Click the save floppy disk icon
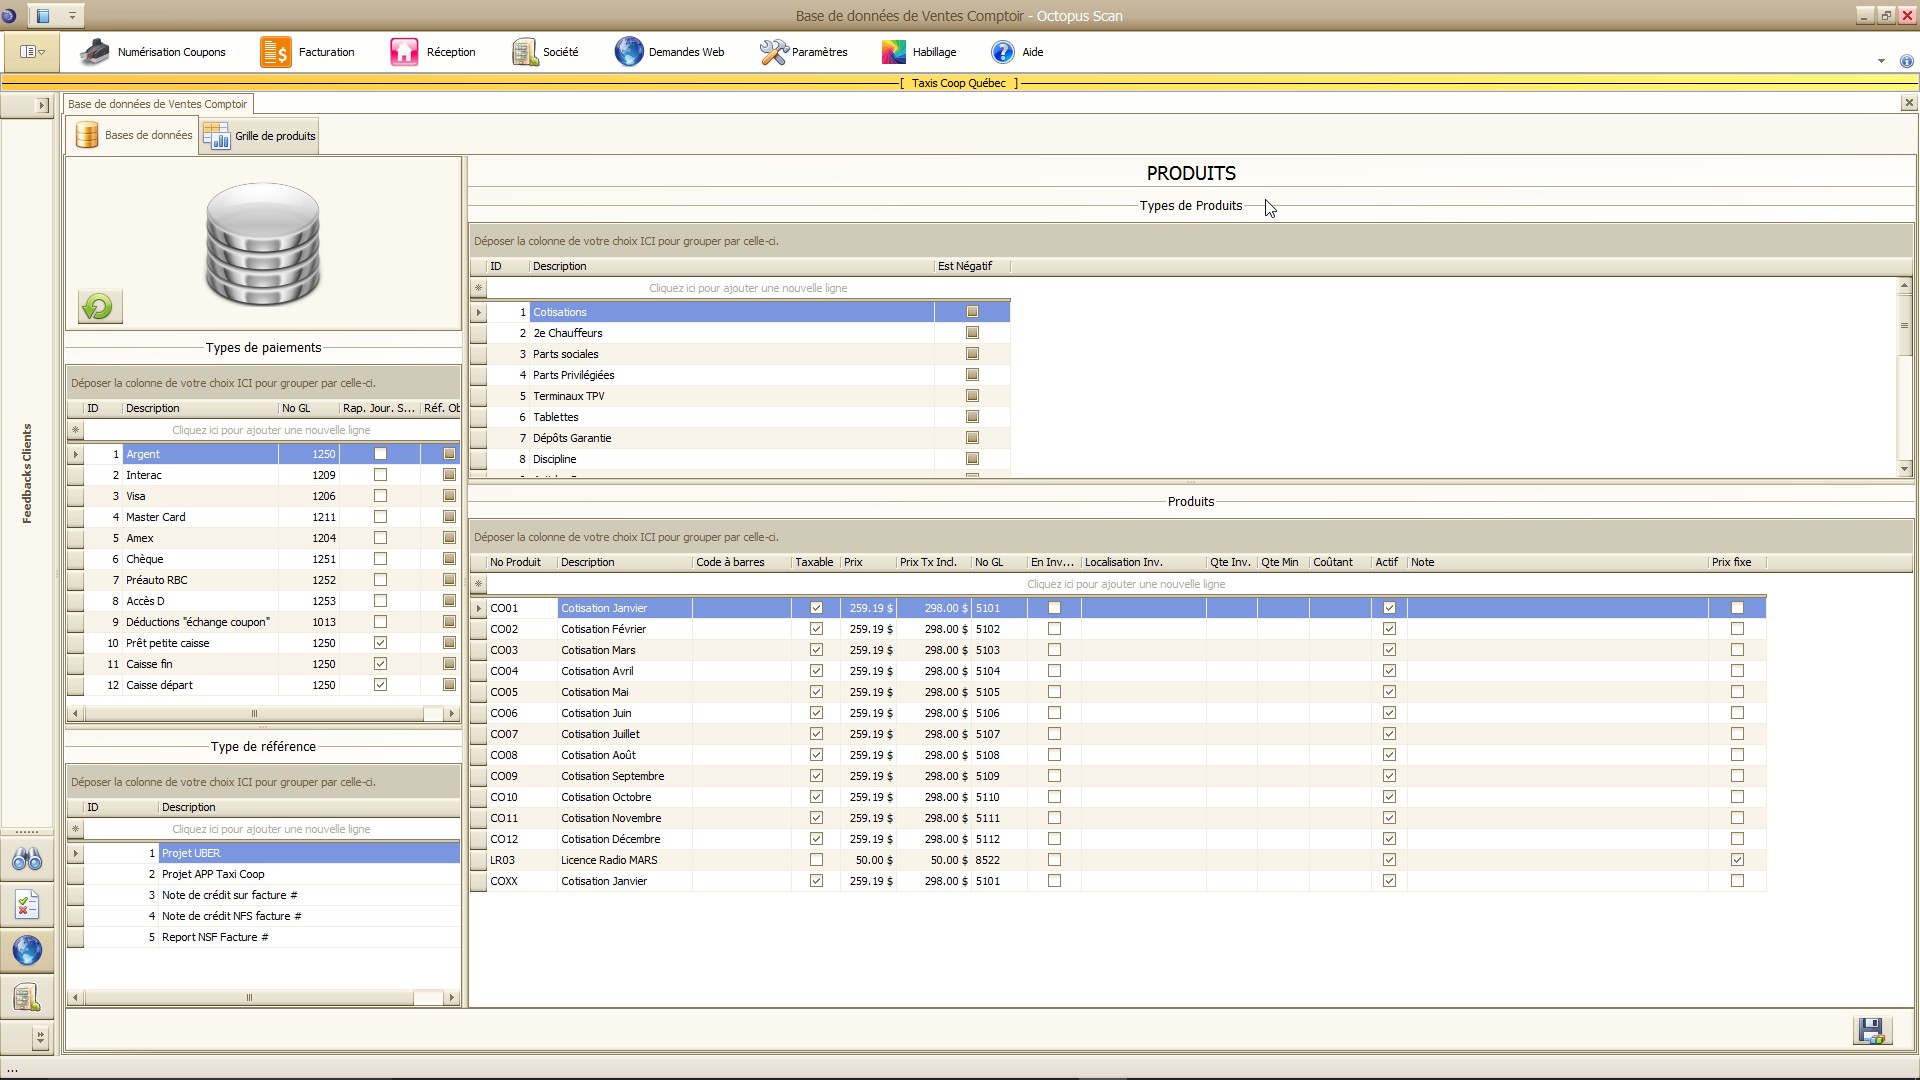Viewport: 1920px width, 1080px height. tap(1872, 1030)
